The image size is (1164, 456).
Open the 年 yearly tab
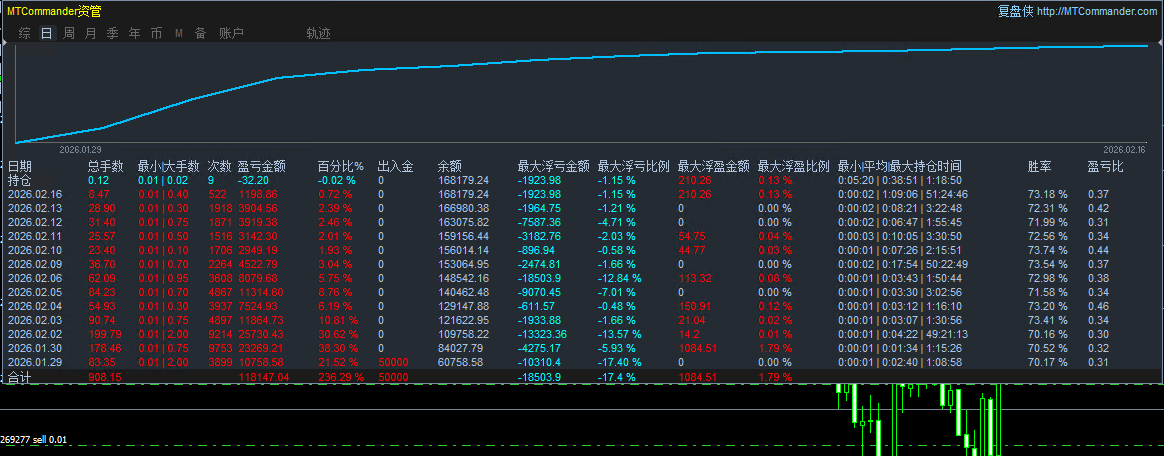[x=134, y=33]
